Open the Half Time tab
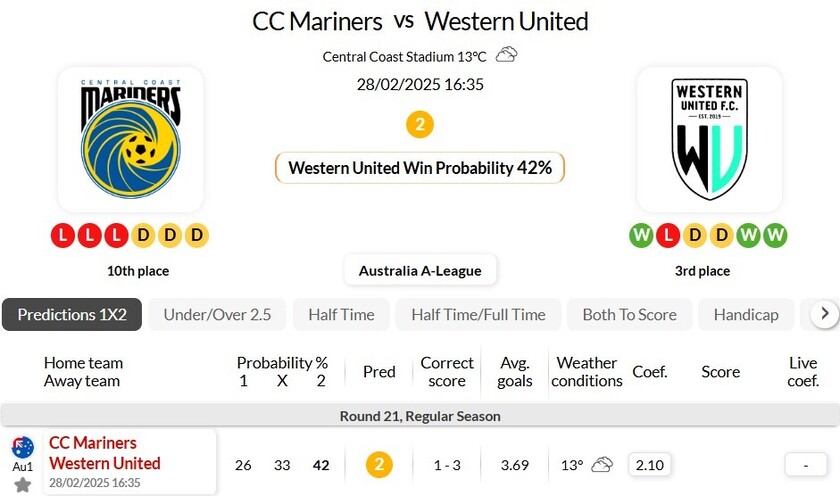Viewport: 840px width, 496px height. (x=341, y=314)
